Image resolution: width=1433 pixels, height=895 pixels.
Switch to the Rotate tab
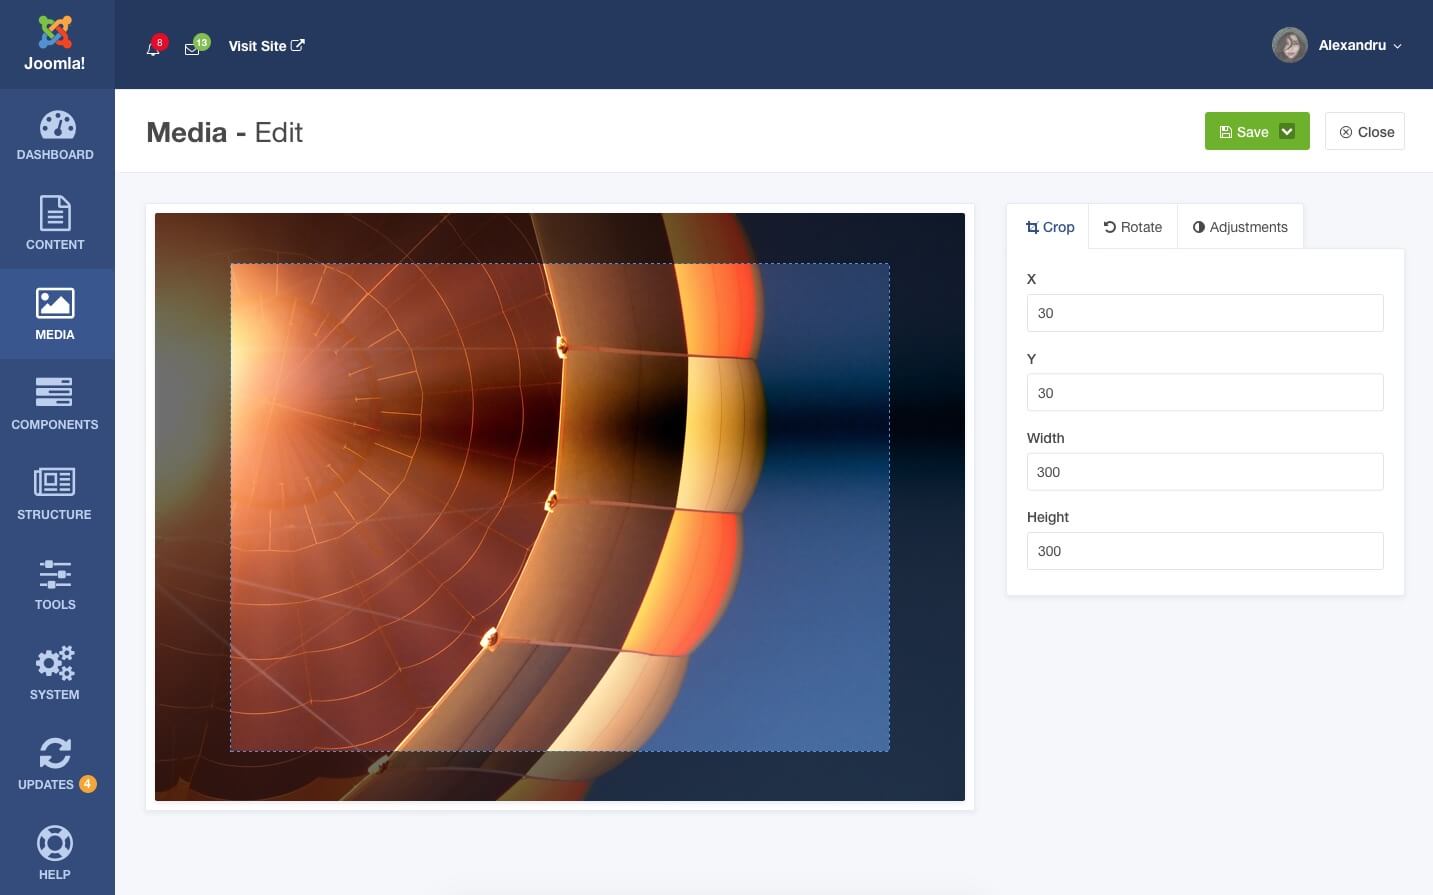tap(1132, 227)
